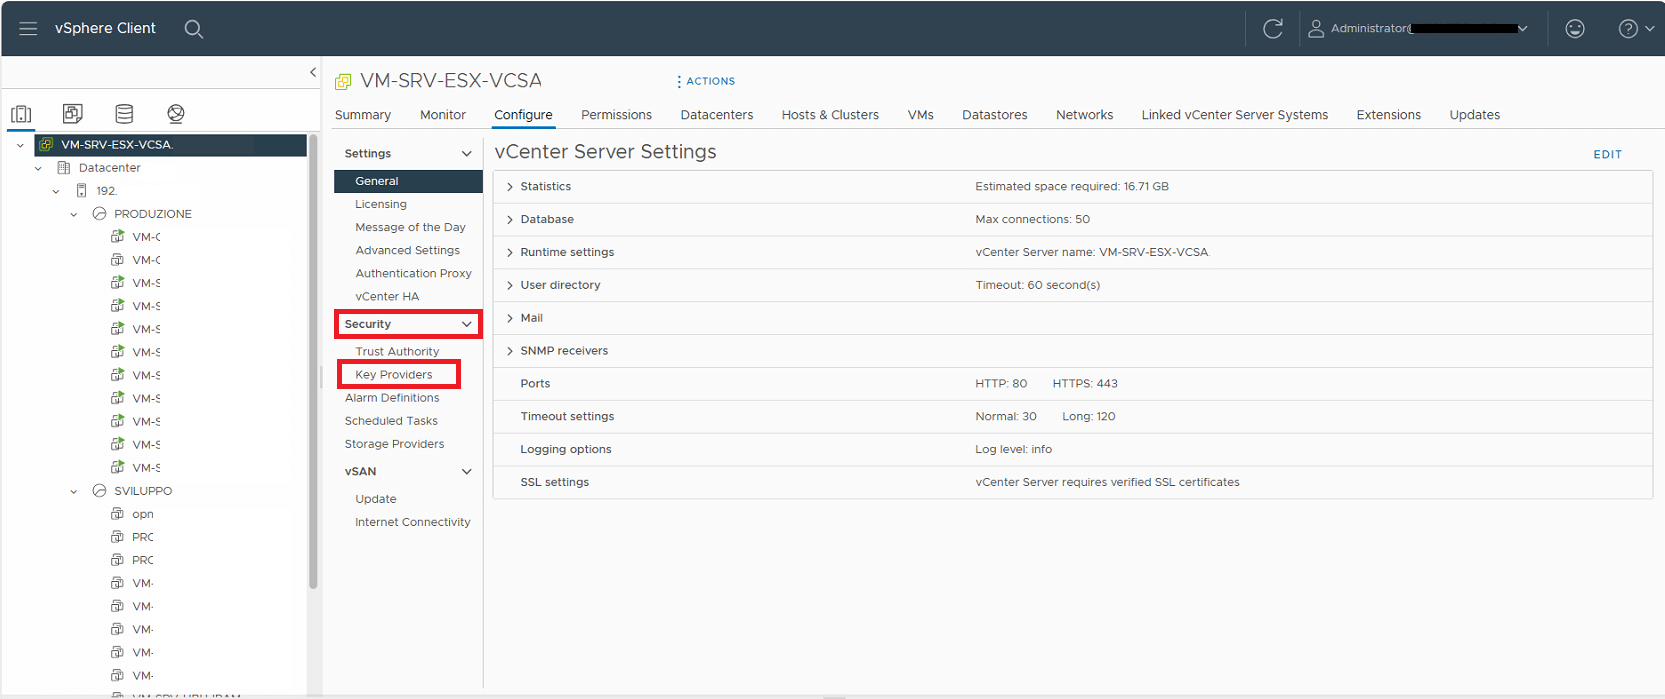Select Authentication Proxy
This screenshot has width=1665, height=699.
point(413,273)
